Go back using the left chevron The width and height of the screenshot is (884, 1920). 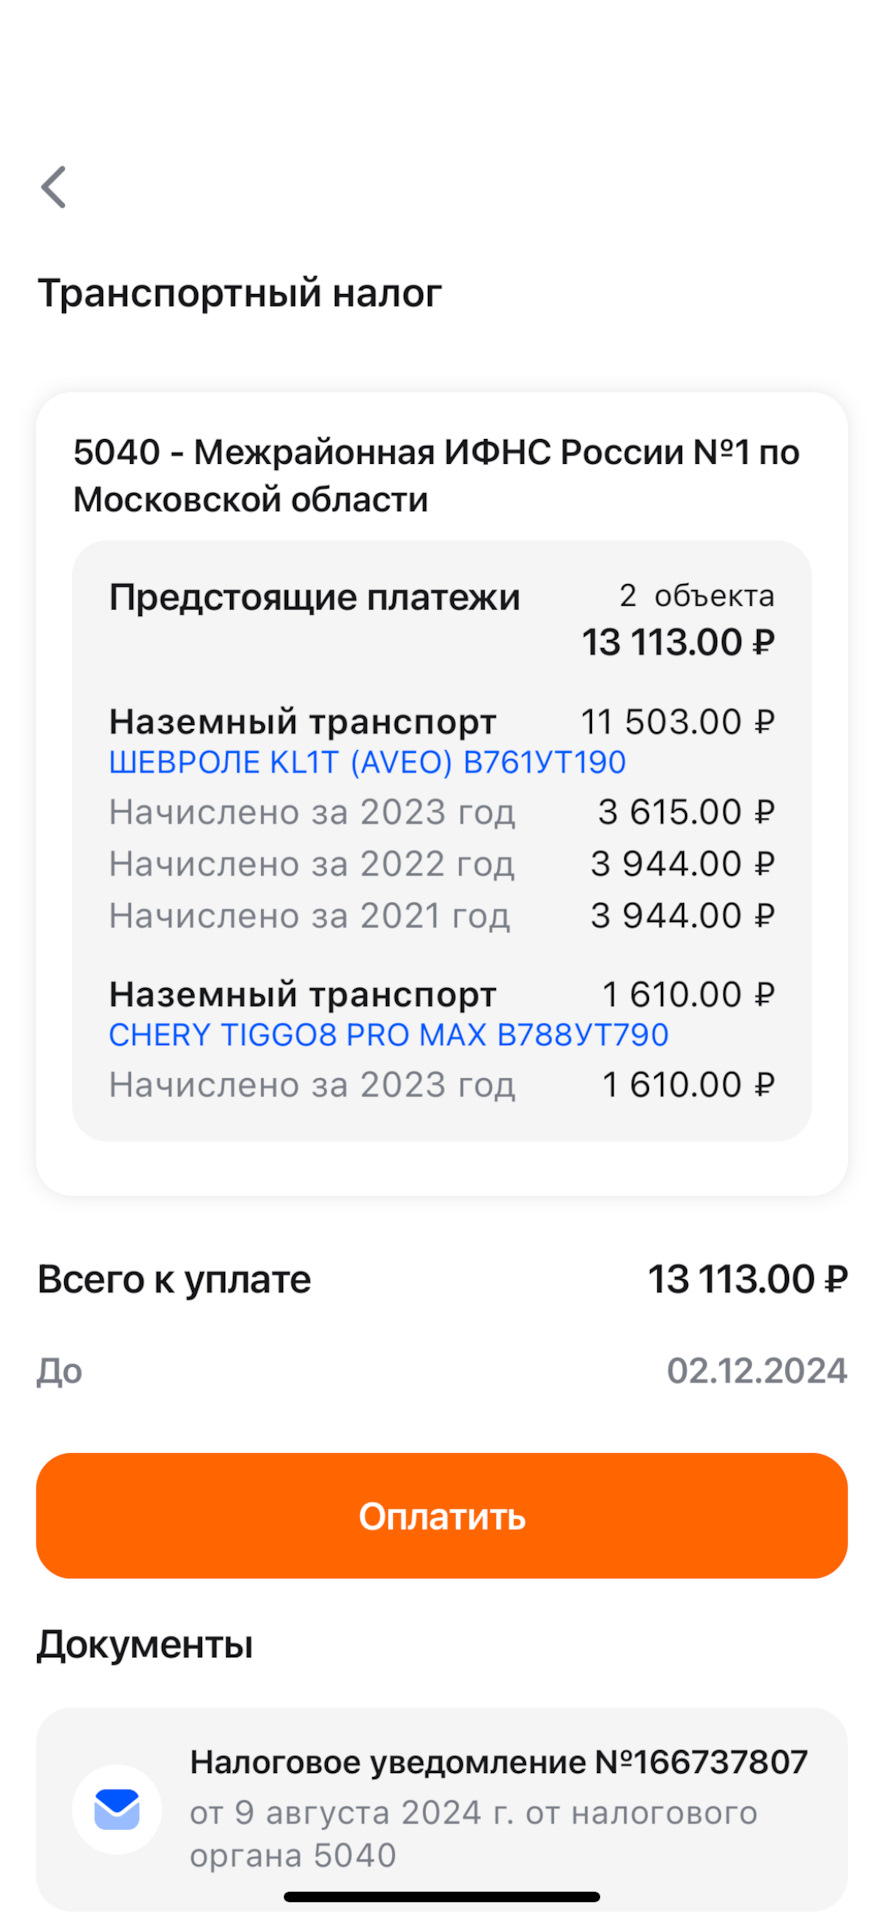(x=54, y=187)
